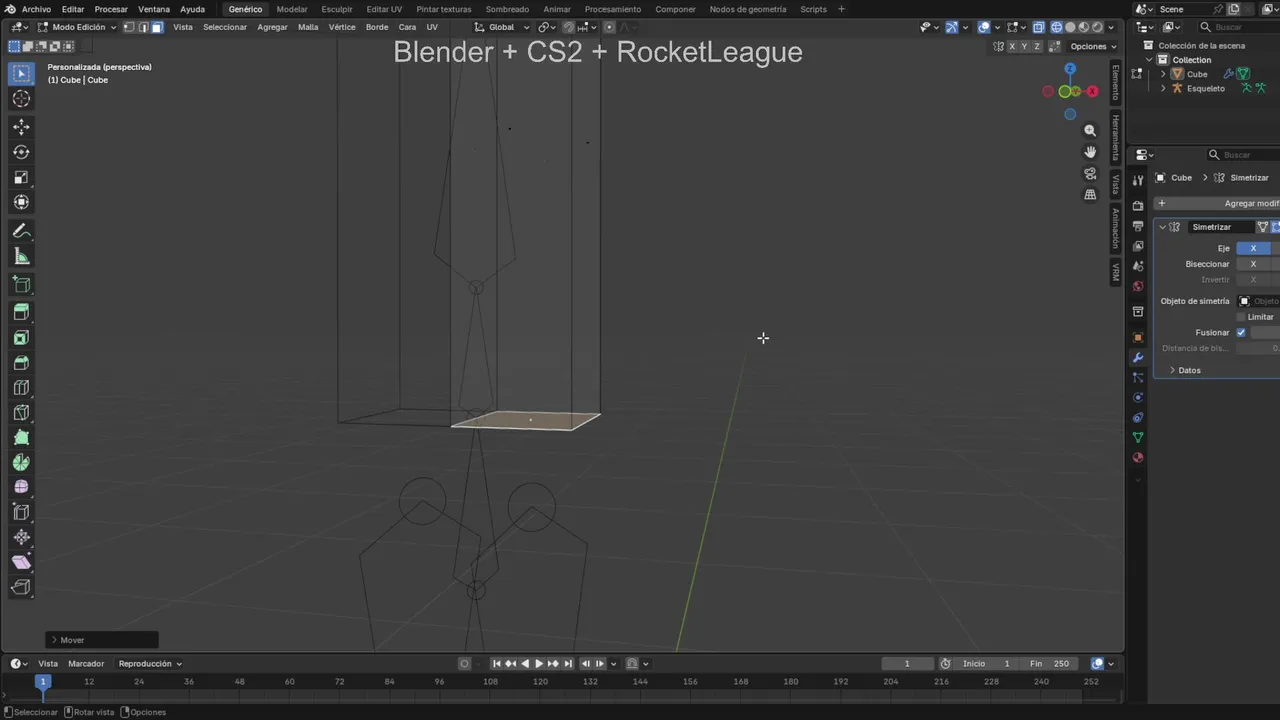Enable vertex select mode
Image resolution: width=1280 pixels, height=720 pixels.
click(x=129, y=27)
